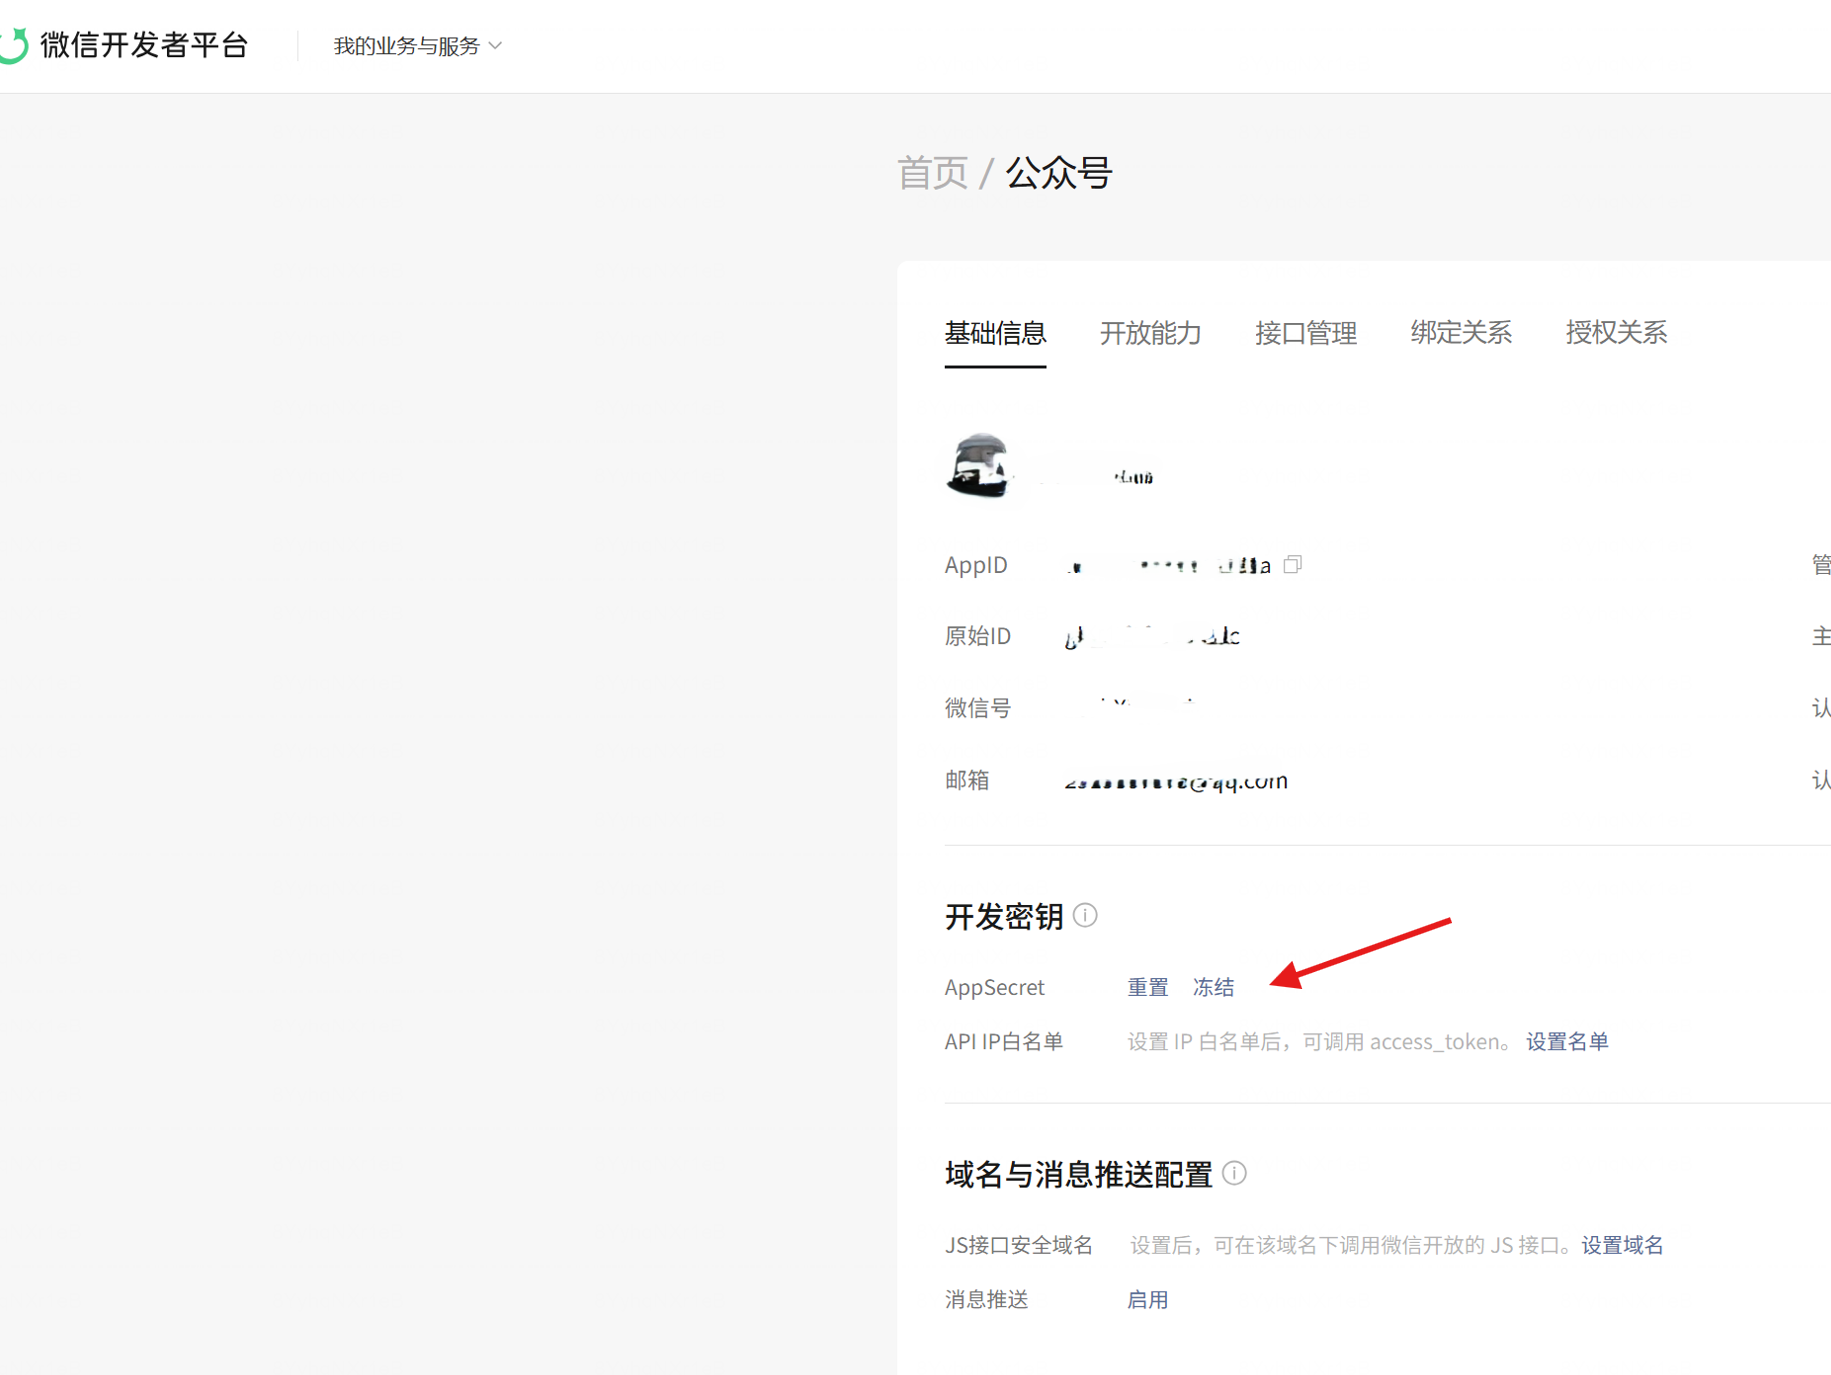Click the 开发密钥 section heading
Screen dimensions: 1831x1375
pos(1004,916)
